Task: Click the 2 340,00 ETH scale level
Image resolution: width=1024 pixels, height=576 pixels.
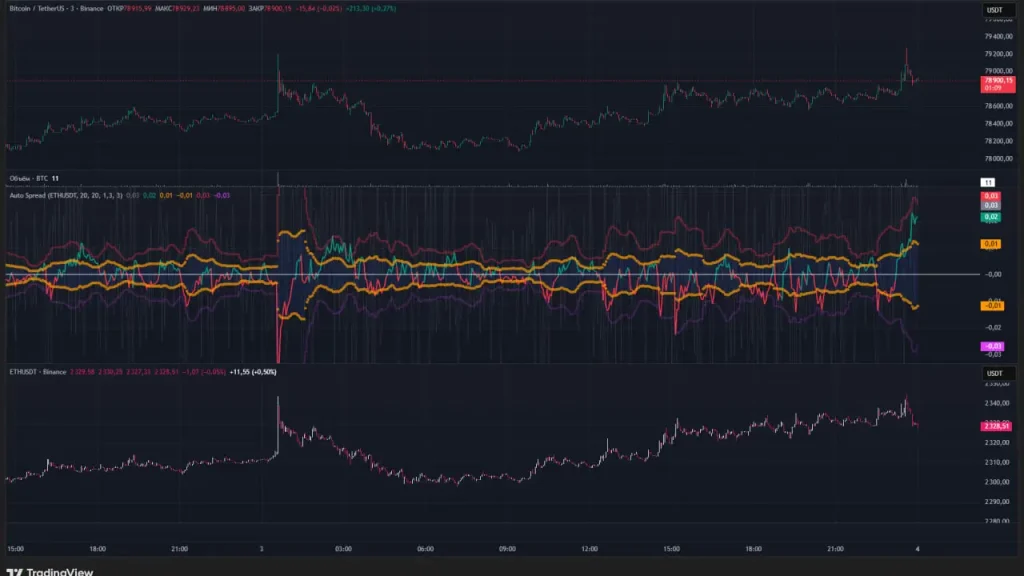Action: (997, 404)
